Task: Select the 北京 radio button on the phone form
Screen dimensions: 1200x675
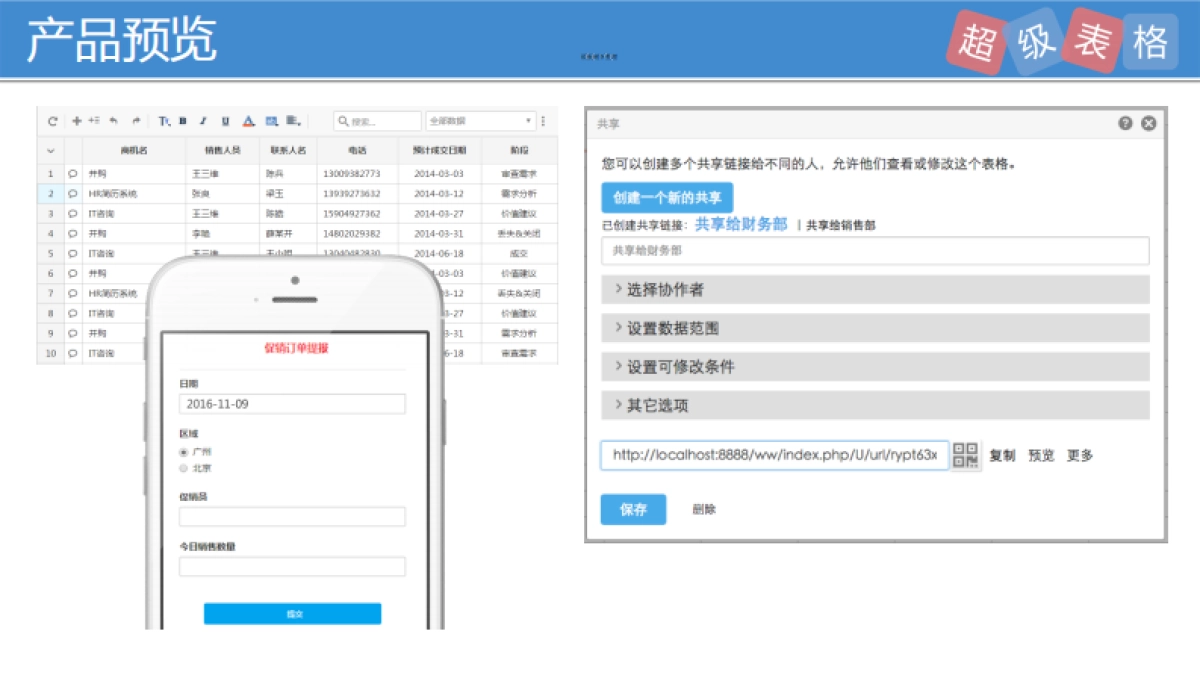Action: 182,466
